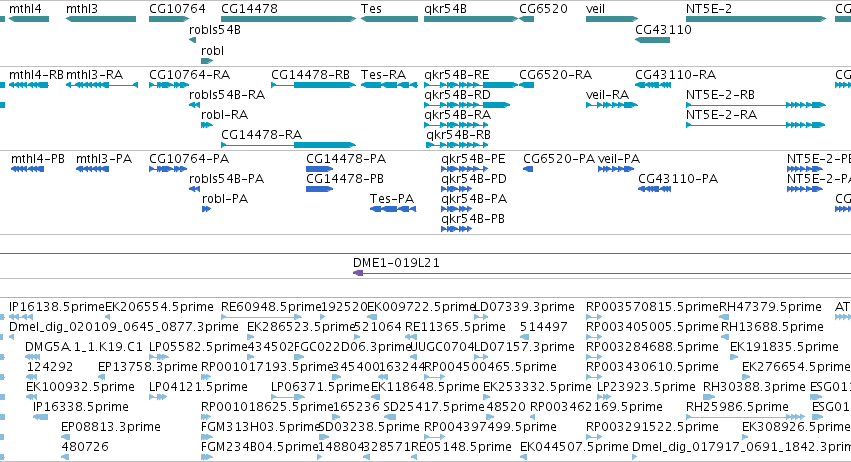
Task: Click the mthl3-PA protein label
Action: [104, 159]
